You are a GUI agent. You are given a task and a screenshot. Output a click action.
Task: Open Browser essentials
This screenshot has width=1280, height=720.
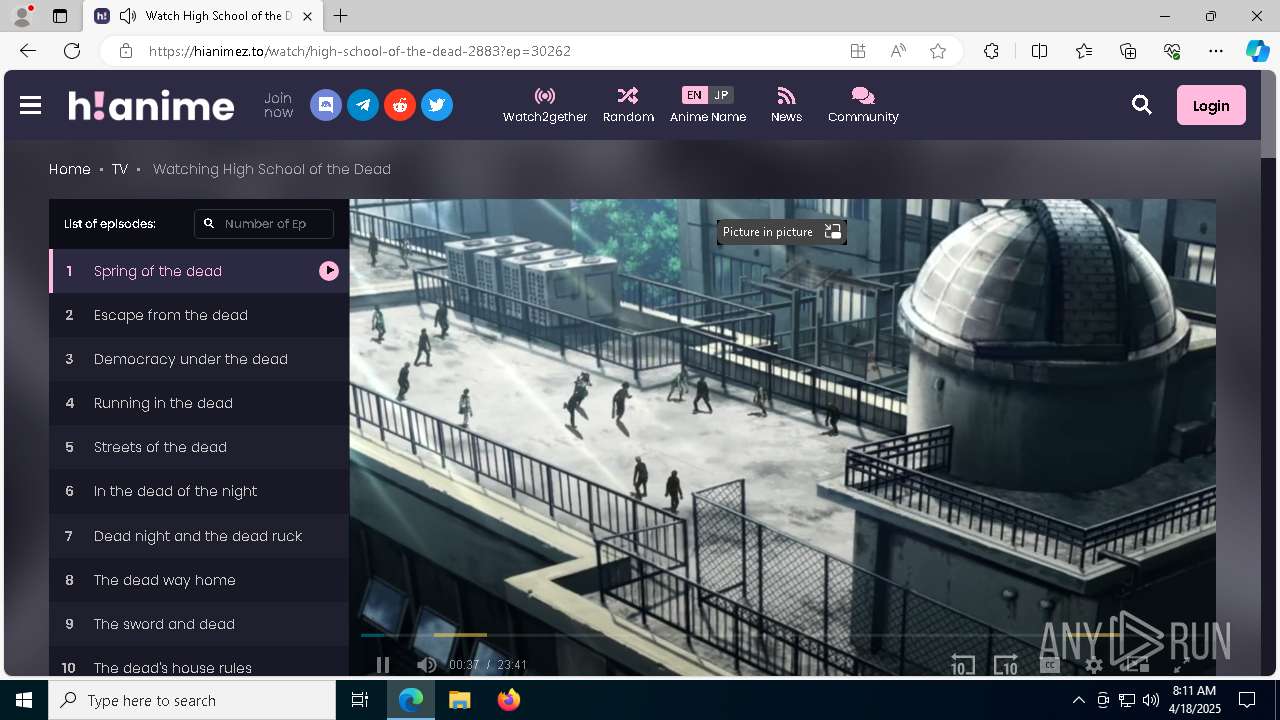click(x=1172, y=51)
